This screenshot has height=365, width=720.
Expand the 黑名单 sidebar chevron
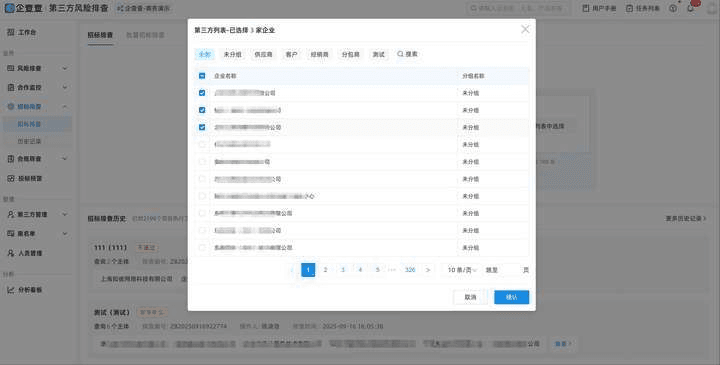(x=65, y=234)
